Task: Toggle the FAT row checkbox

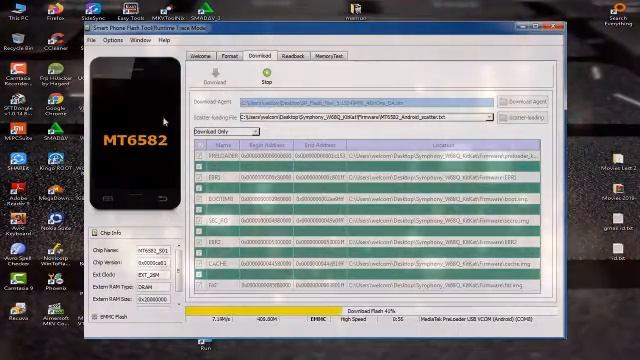Action: (199, 285)
